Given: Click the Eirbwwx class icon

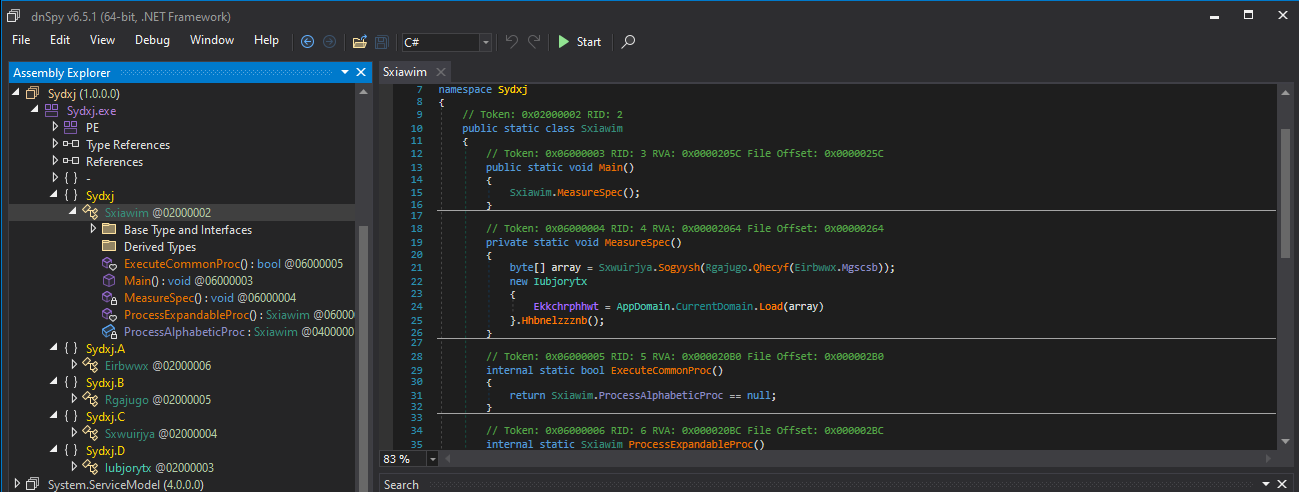Looking at the screenshot, I should (91, 365).
